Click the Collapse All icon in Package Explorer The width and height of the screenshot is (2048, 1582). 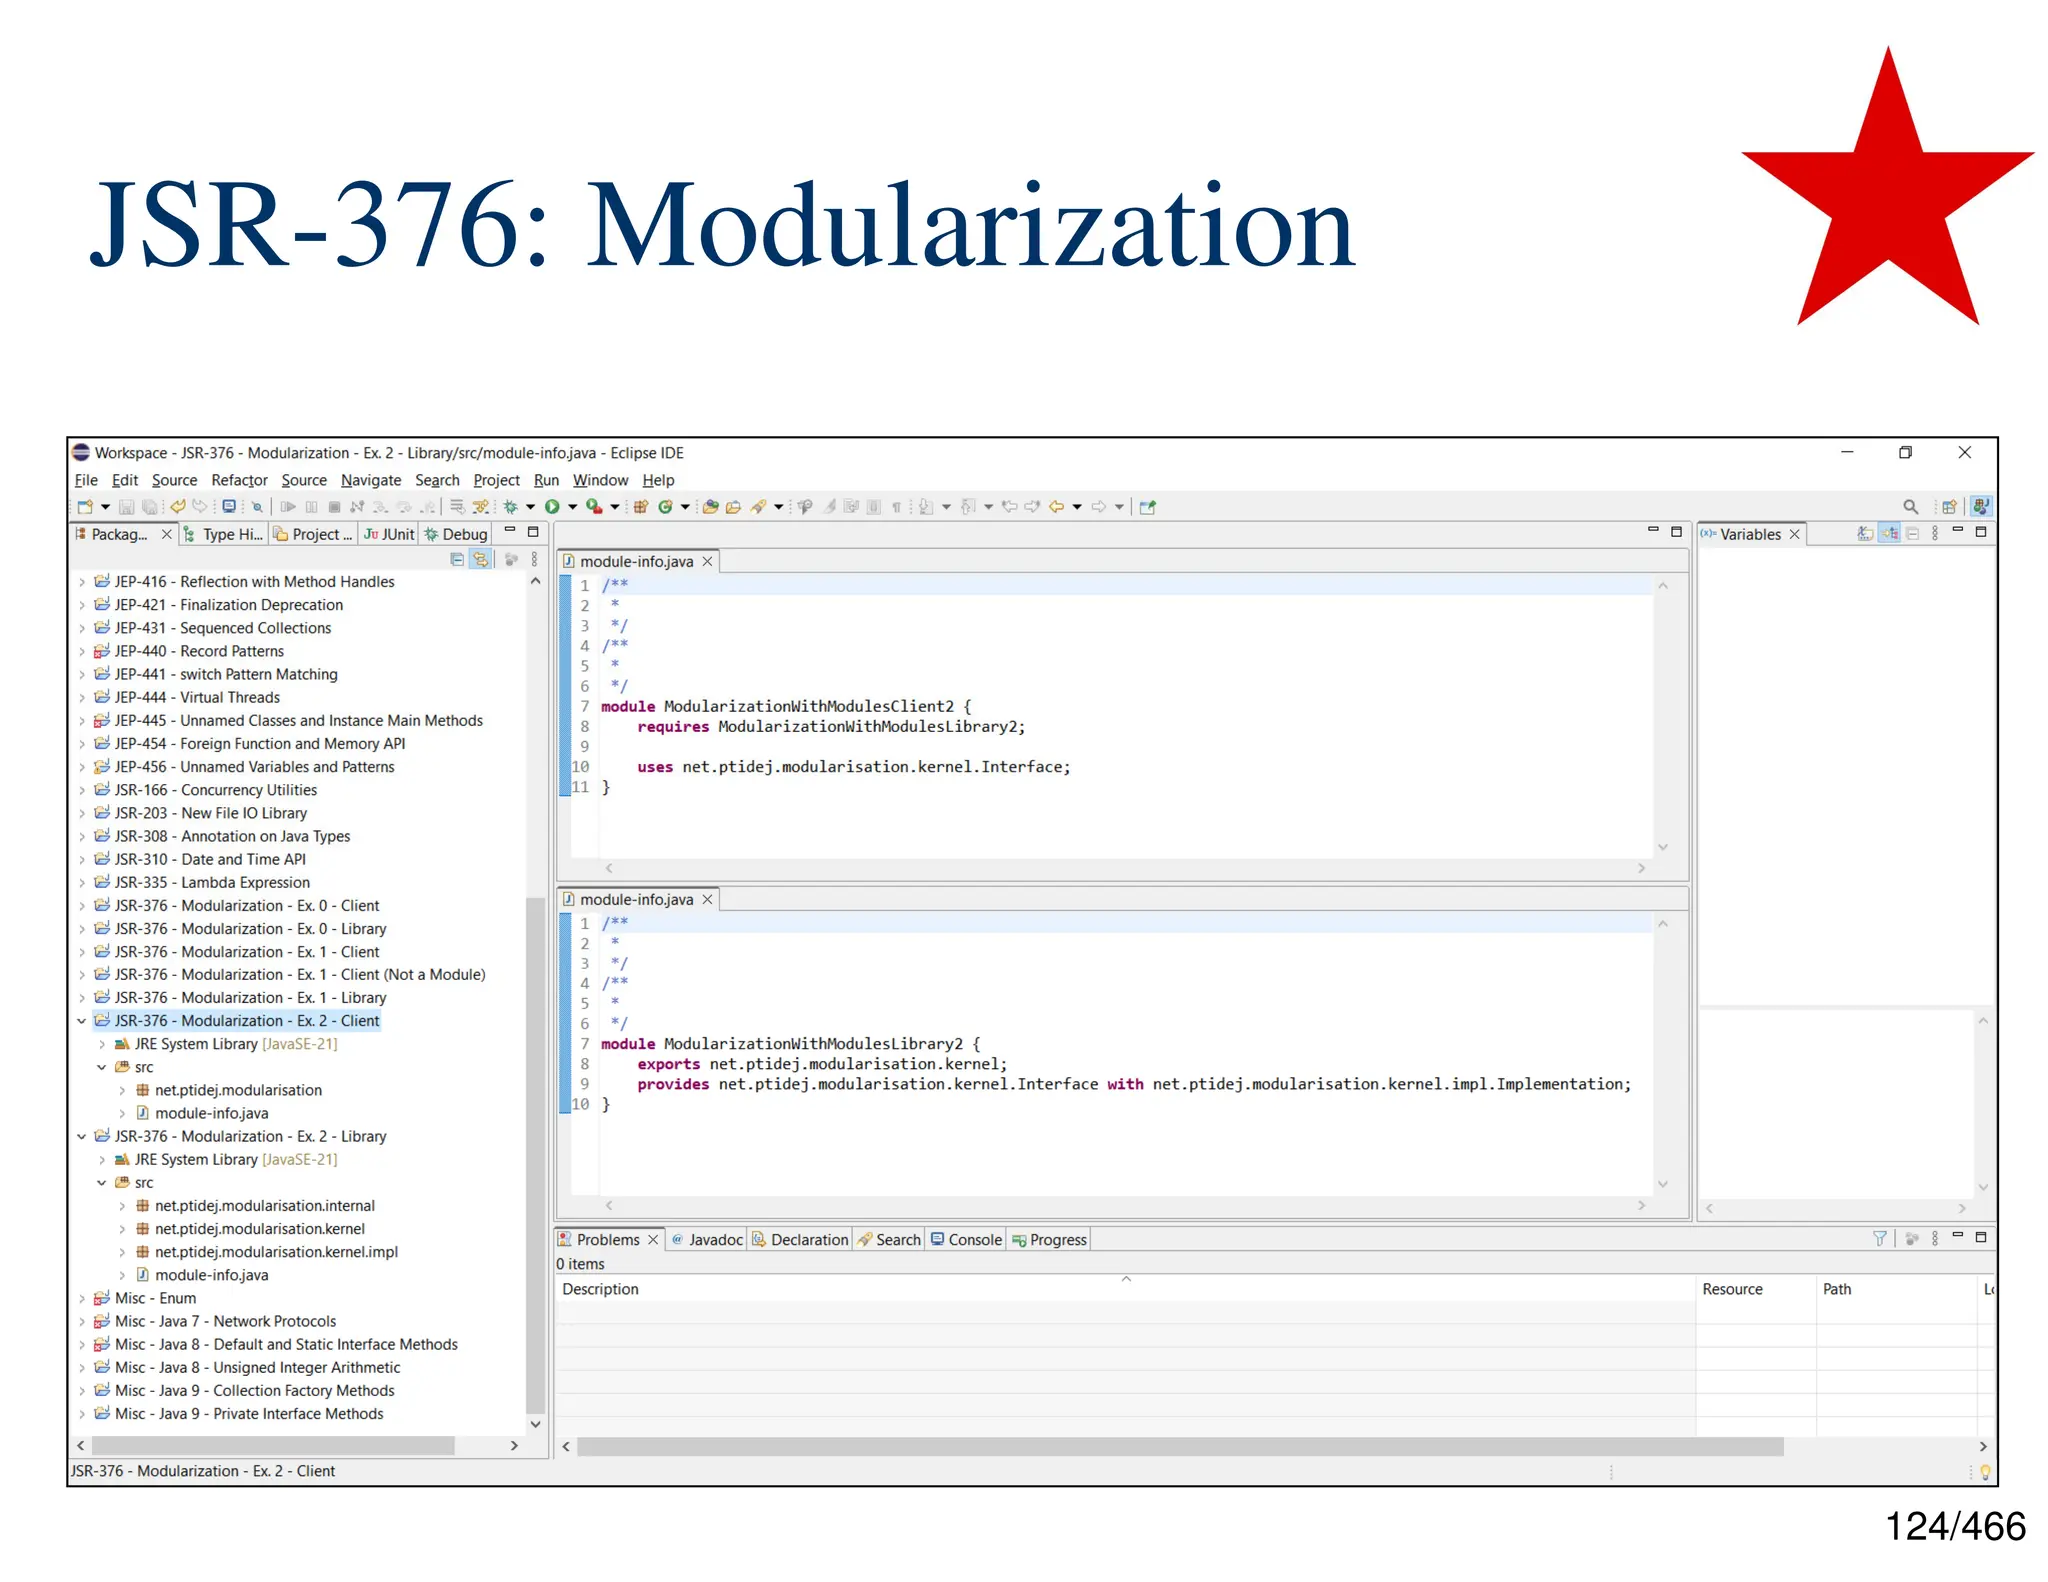(457, 560)
